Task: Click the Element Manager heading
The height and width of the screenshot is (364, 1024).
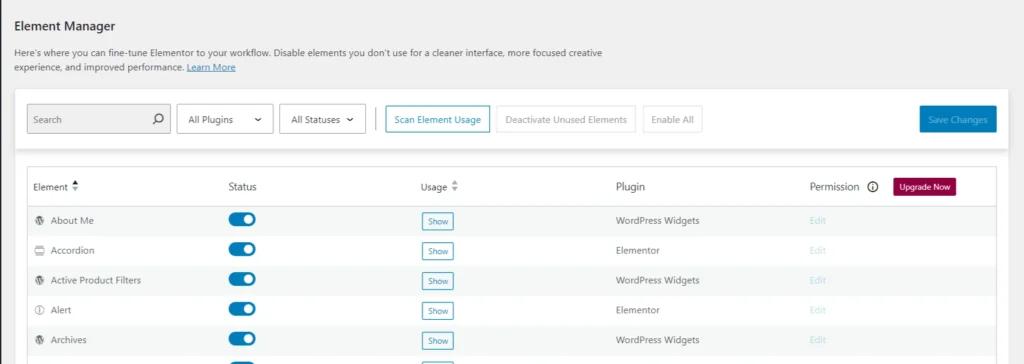Action: pyautogui.click(x=65, y=26)
